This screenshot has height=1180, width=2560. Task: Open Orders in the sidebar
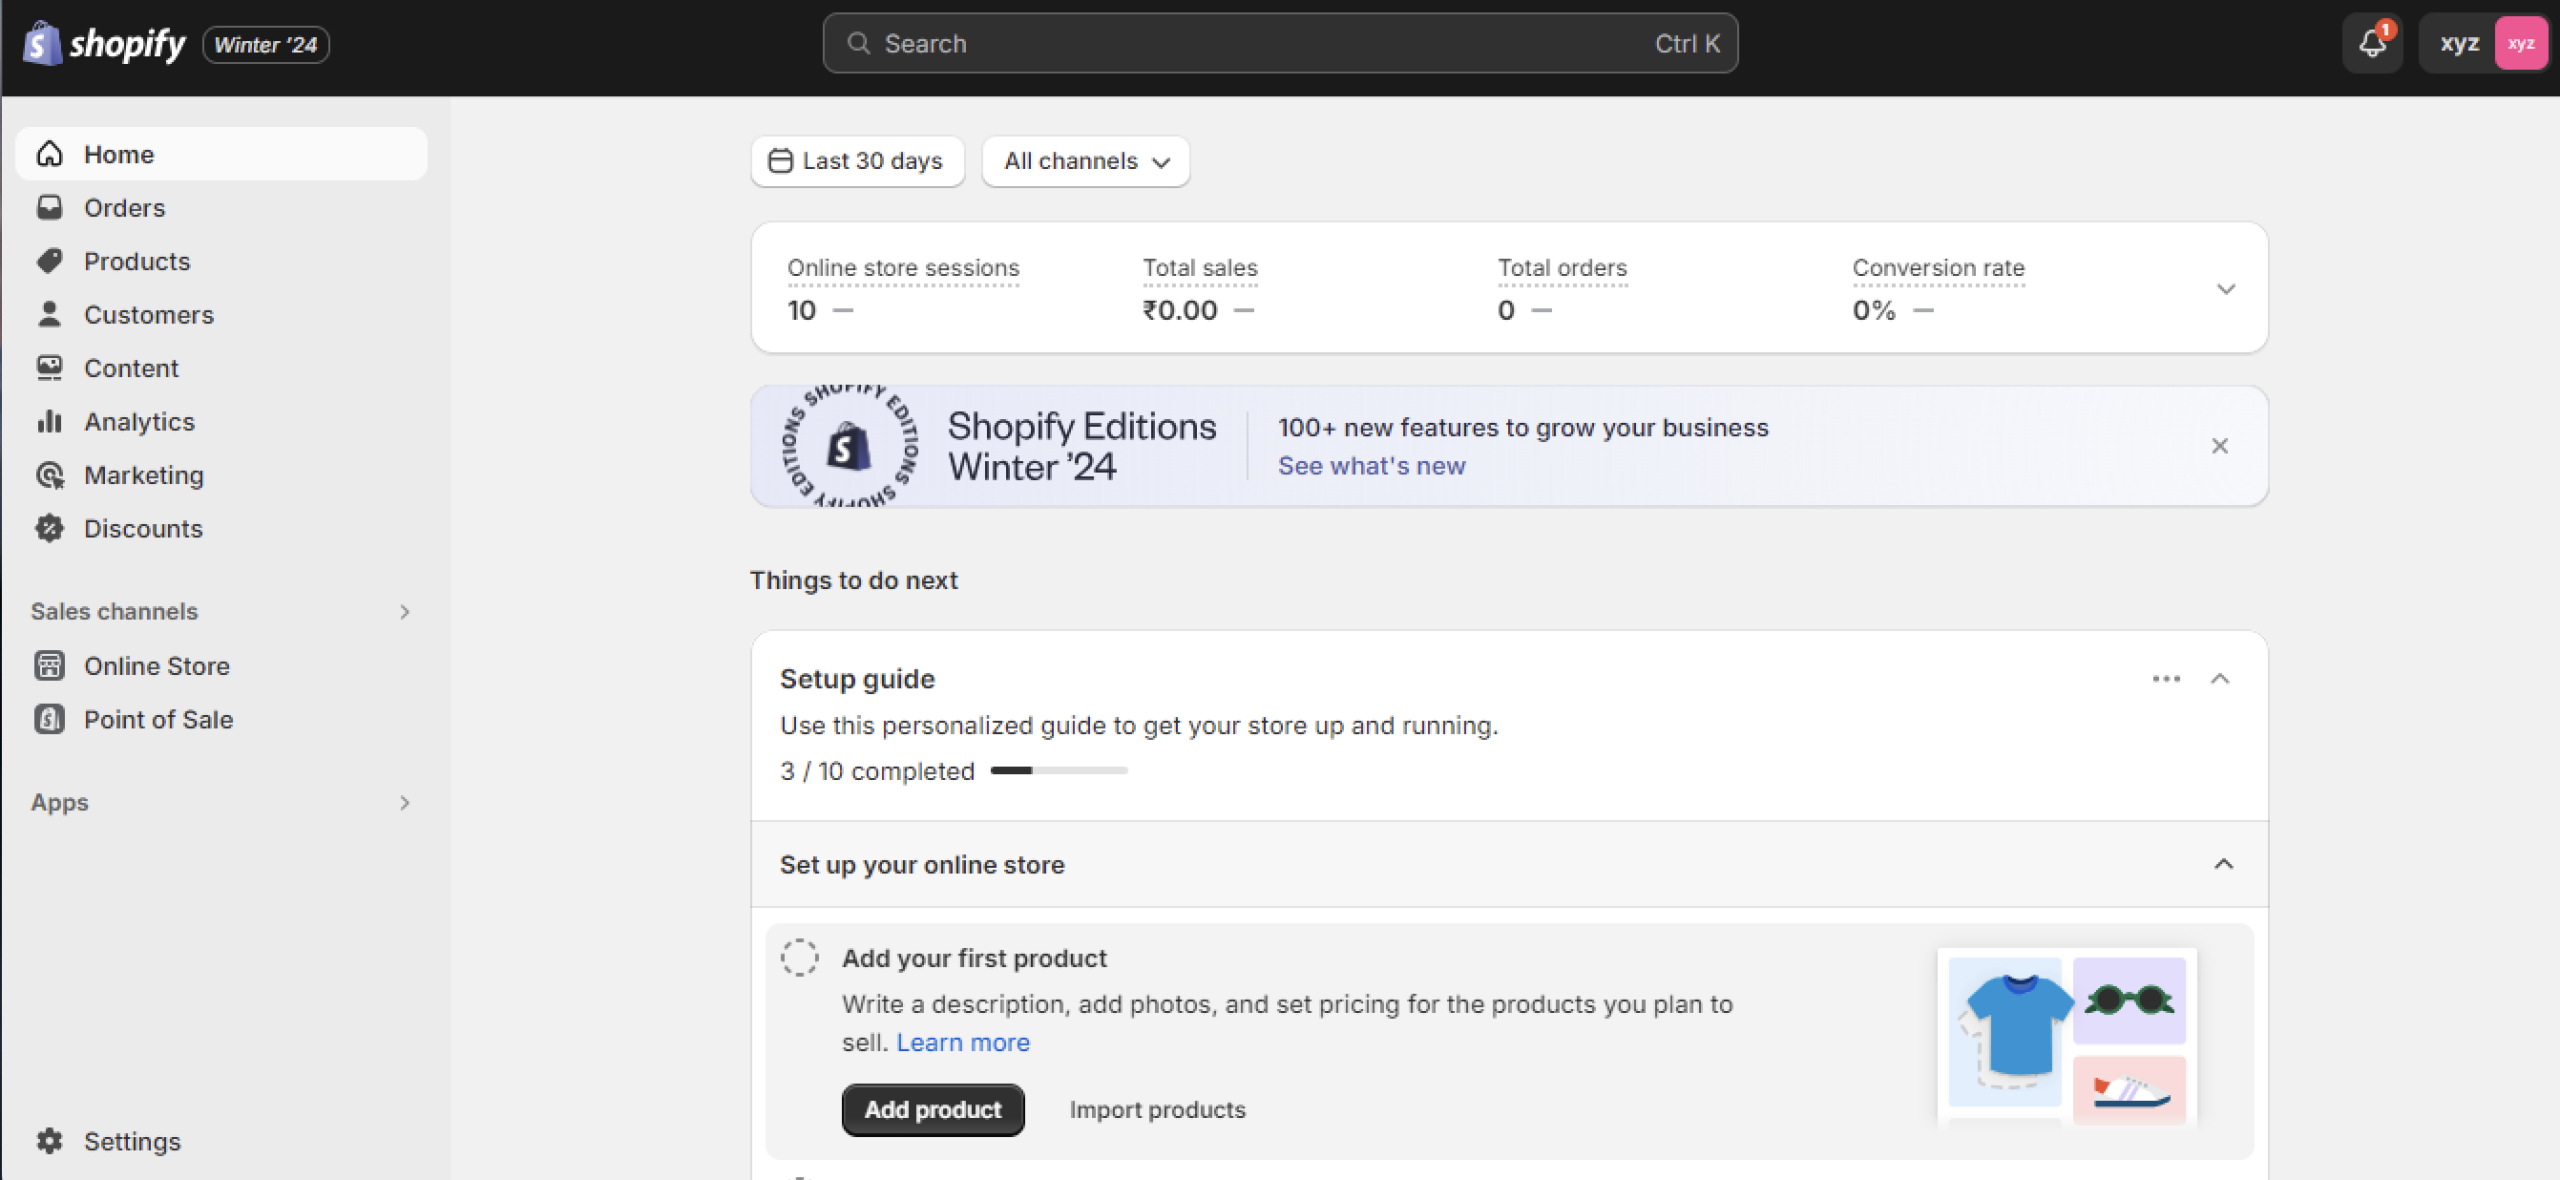pos(222,207)
